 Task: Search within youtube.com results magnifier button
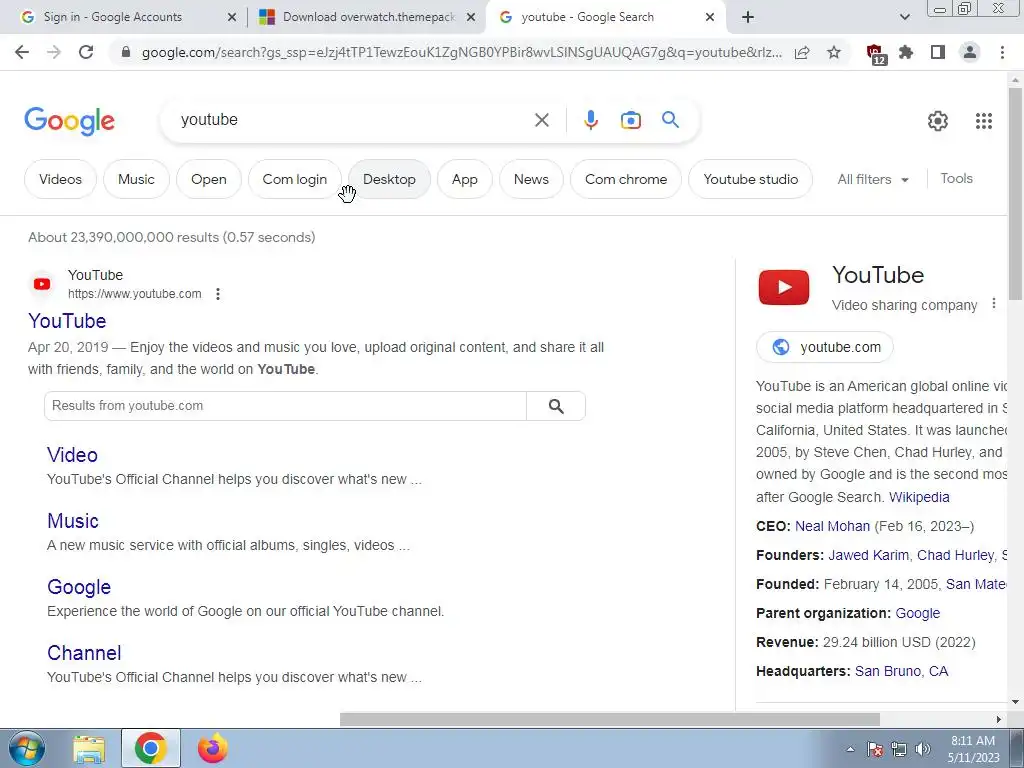556,406
